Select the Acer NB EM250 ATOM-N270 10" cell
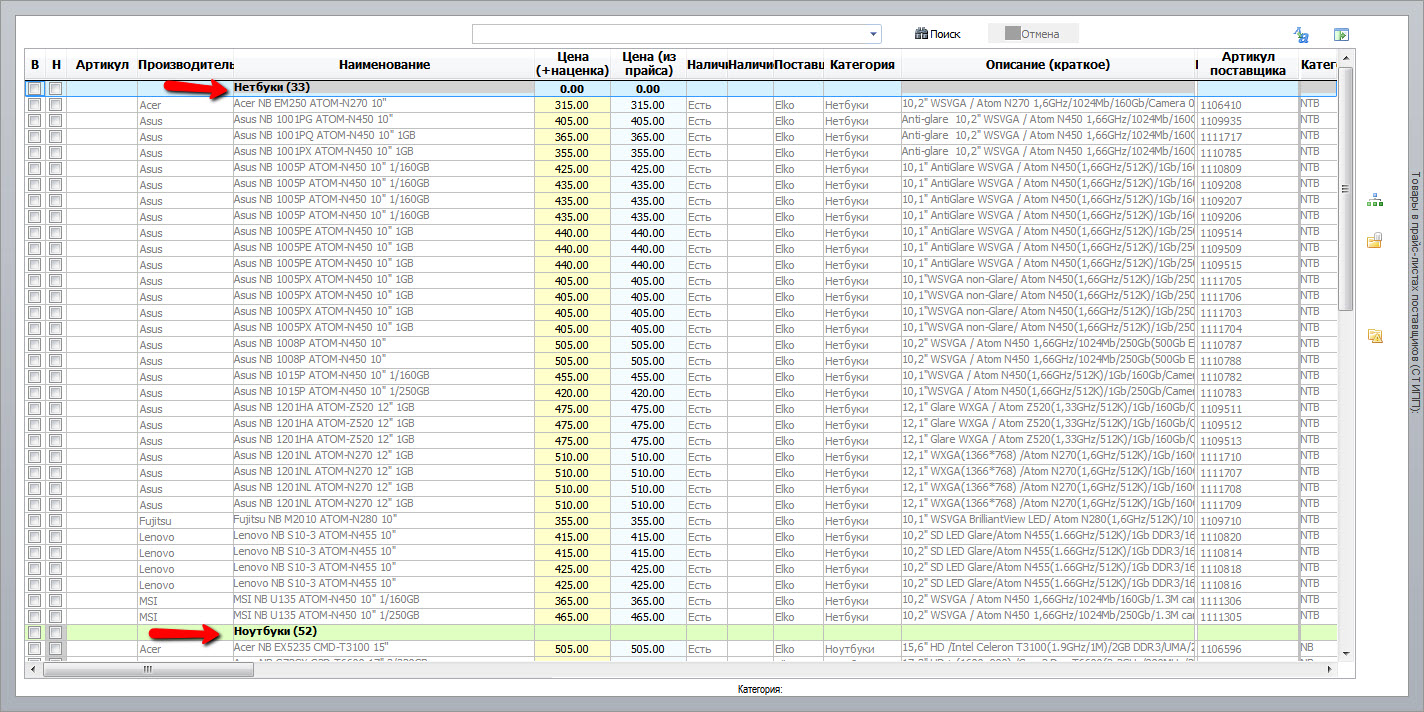The image size is (1424, 712). [x=384, y=105]
